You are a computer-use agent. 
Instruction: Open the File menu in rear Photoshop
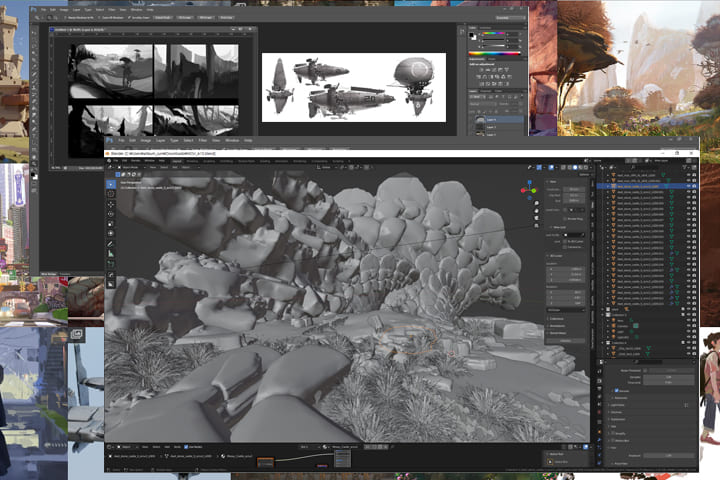click(x=44, y=9)
